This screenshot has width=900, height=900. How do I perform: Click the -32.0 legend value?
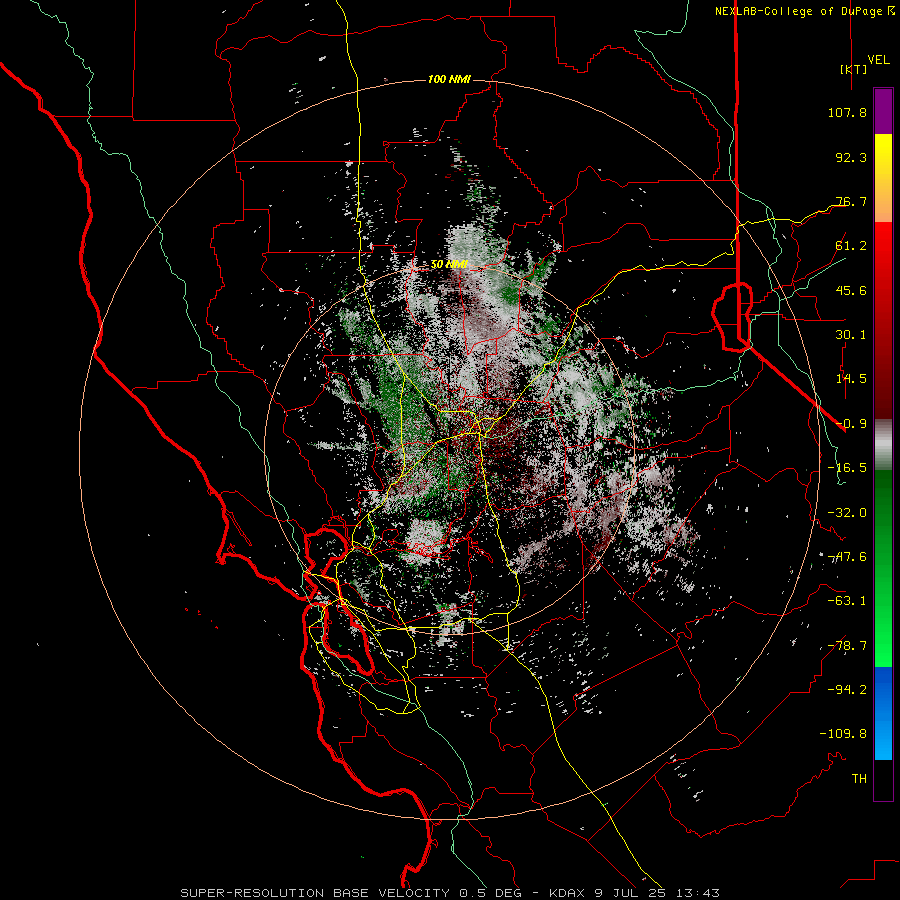(847, 513)
